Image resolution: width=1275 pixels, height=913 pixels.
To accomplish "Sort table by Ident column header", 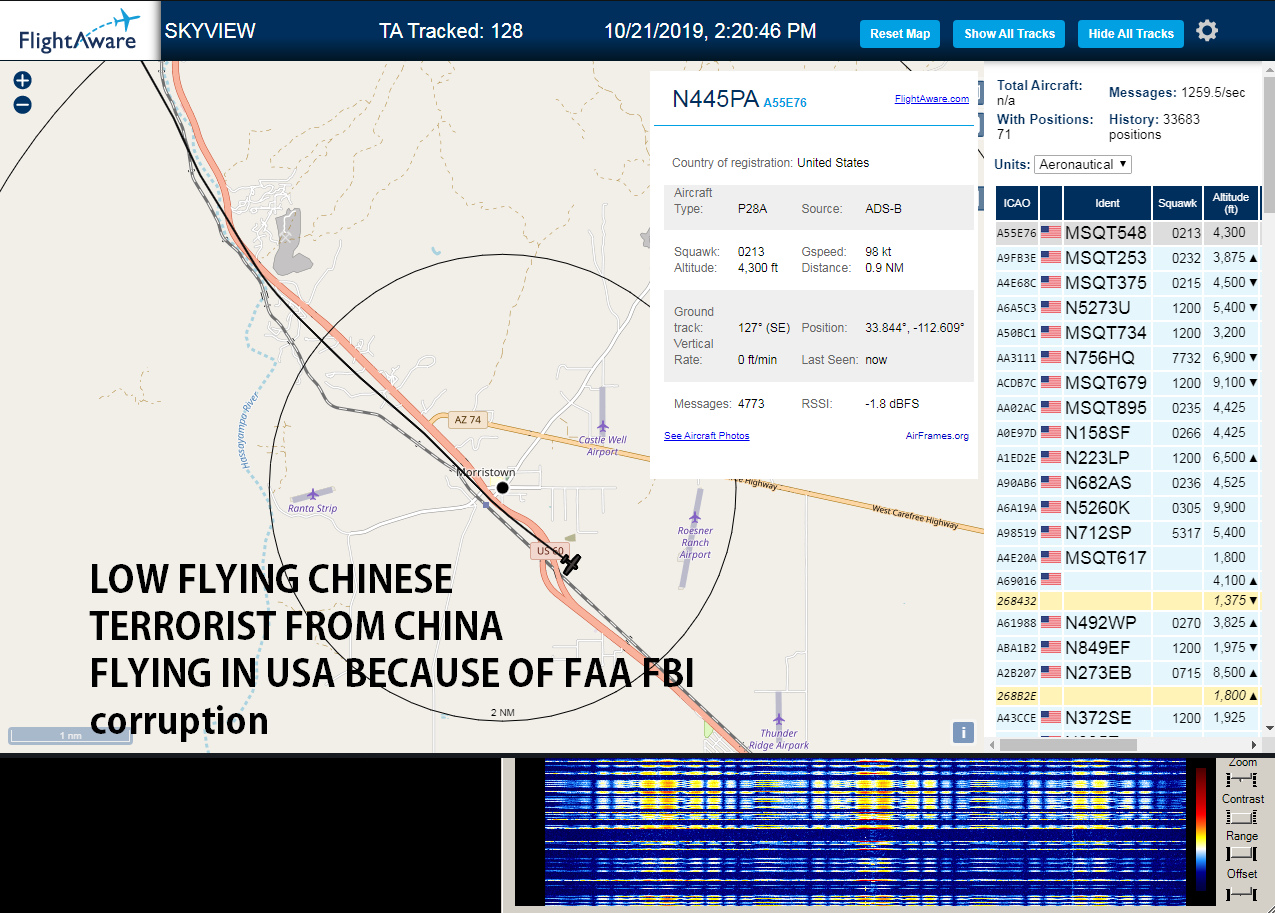I will point(1107,203).
